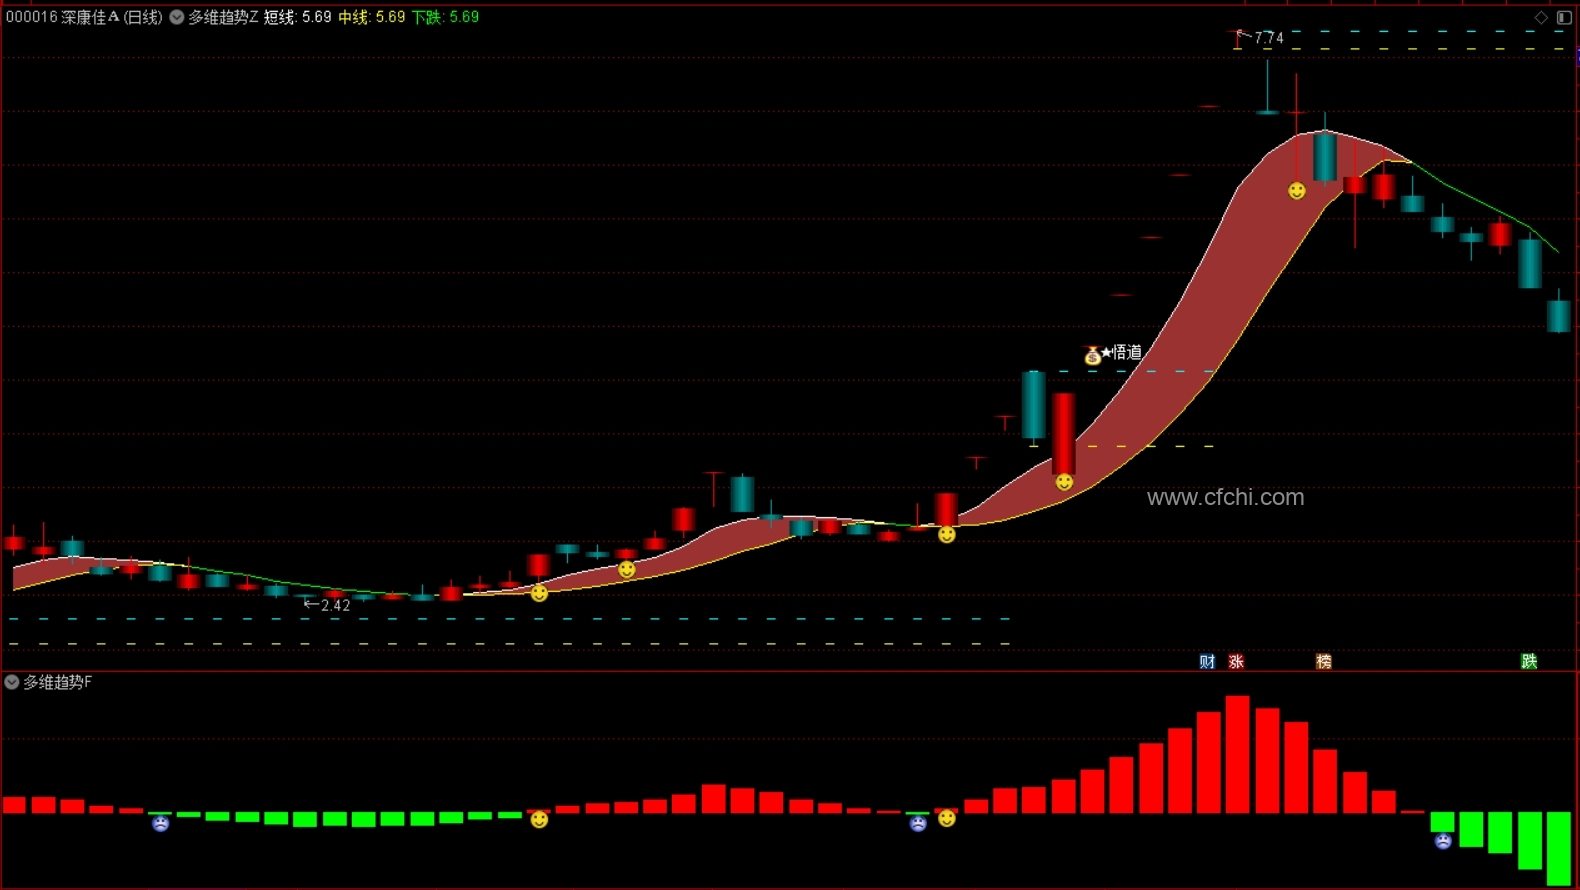The height and width of the screenshot is (890, 1580).
Task: Select the smiley right of the 2.42 low label
Action: tap(539, 593)
